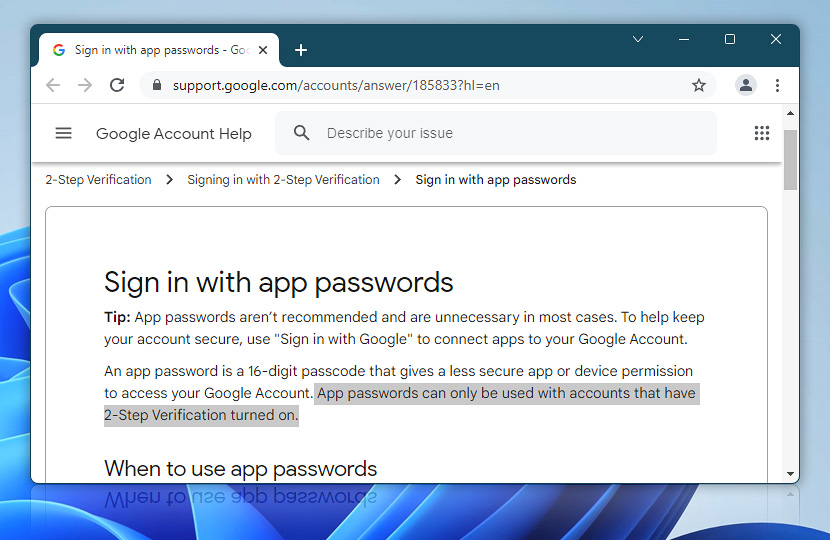The height and width of the screenshot is (540, 830).
Task: Go to 2-Step Verification breadcrumb
Action: 98,180
